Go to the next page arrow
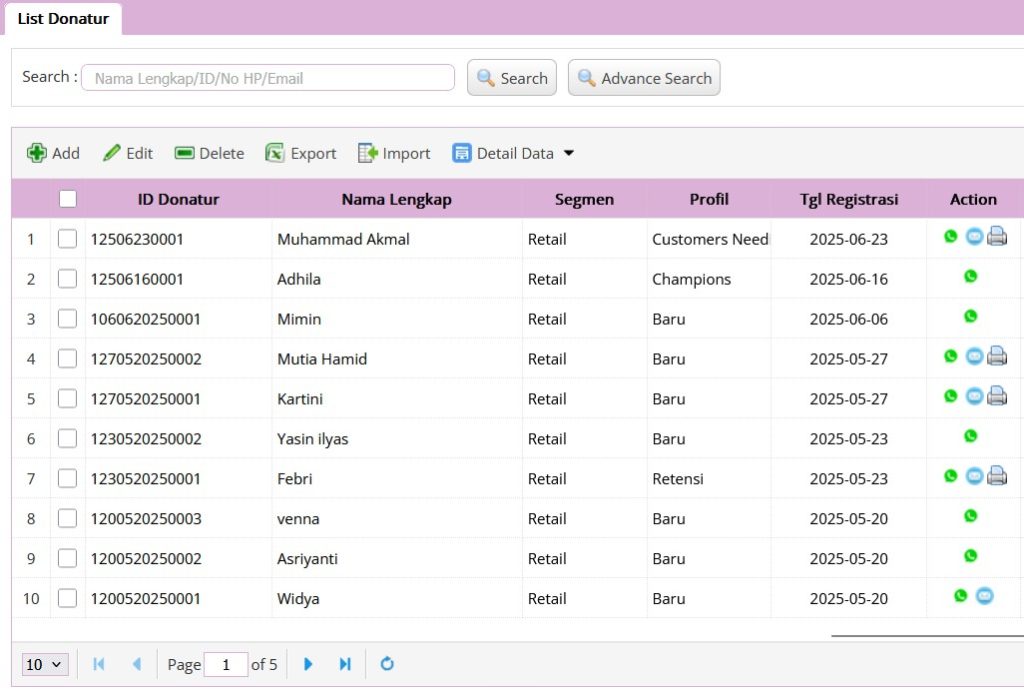Screen dimensions: 1024x692 (x=308, y=664)
